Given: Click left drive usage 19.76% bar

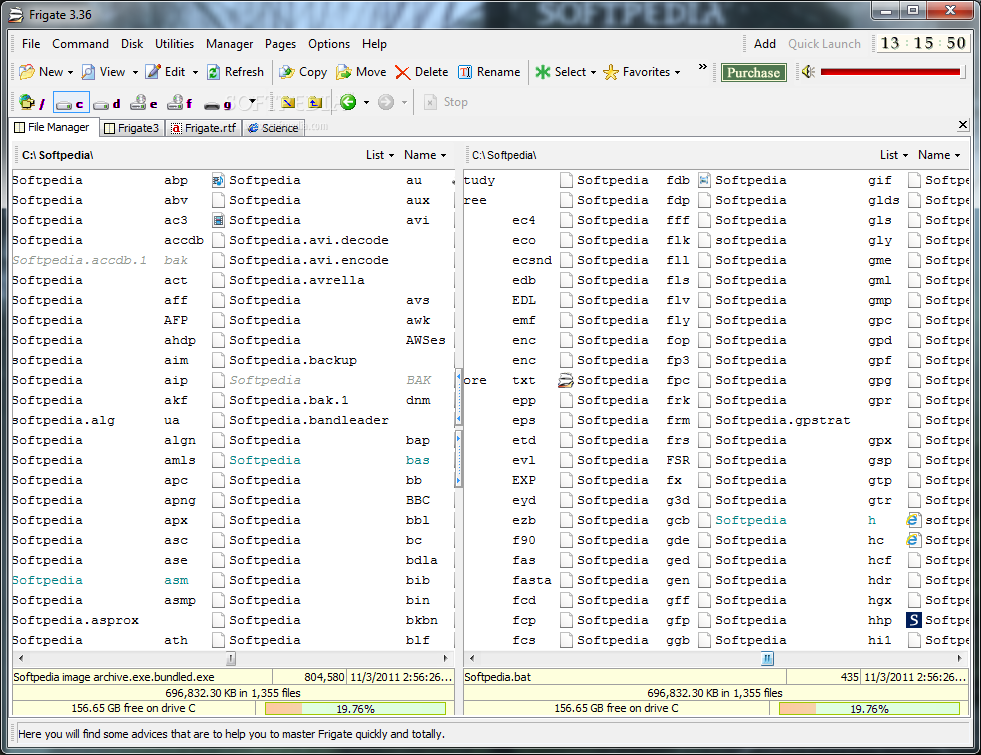Looking at the screenshot, I should 355,709.
